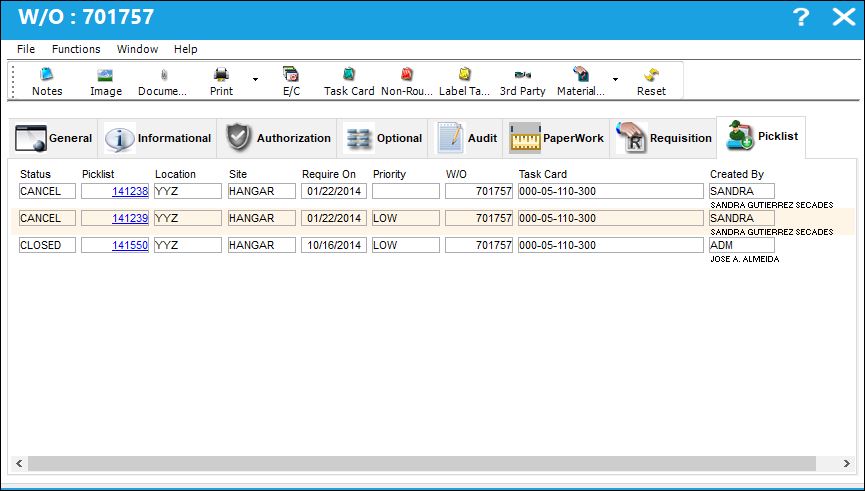Switch to the PaperWork tab
Screen dimensions: 865x491
coord(556,138)
